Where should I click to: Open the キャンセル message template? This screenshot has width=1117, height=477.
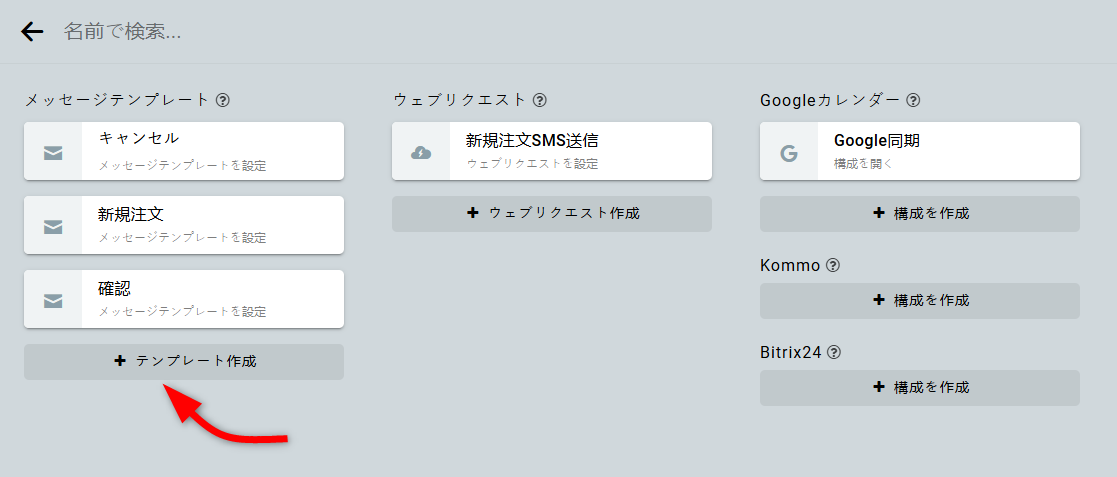point(212,151)
